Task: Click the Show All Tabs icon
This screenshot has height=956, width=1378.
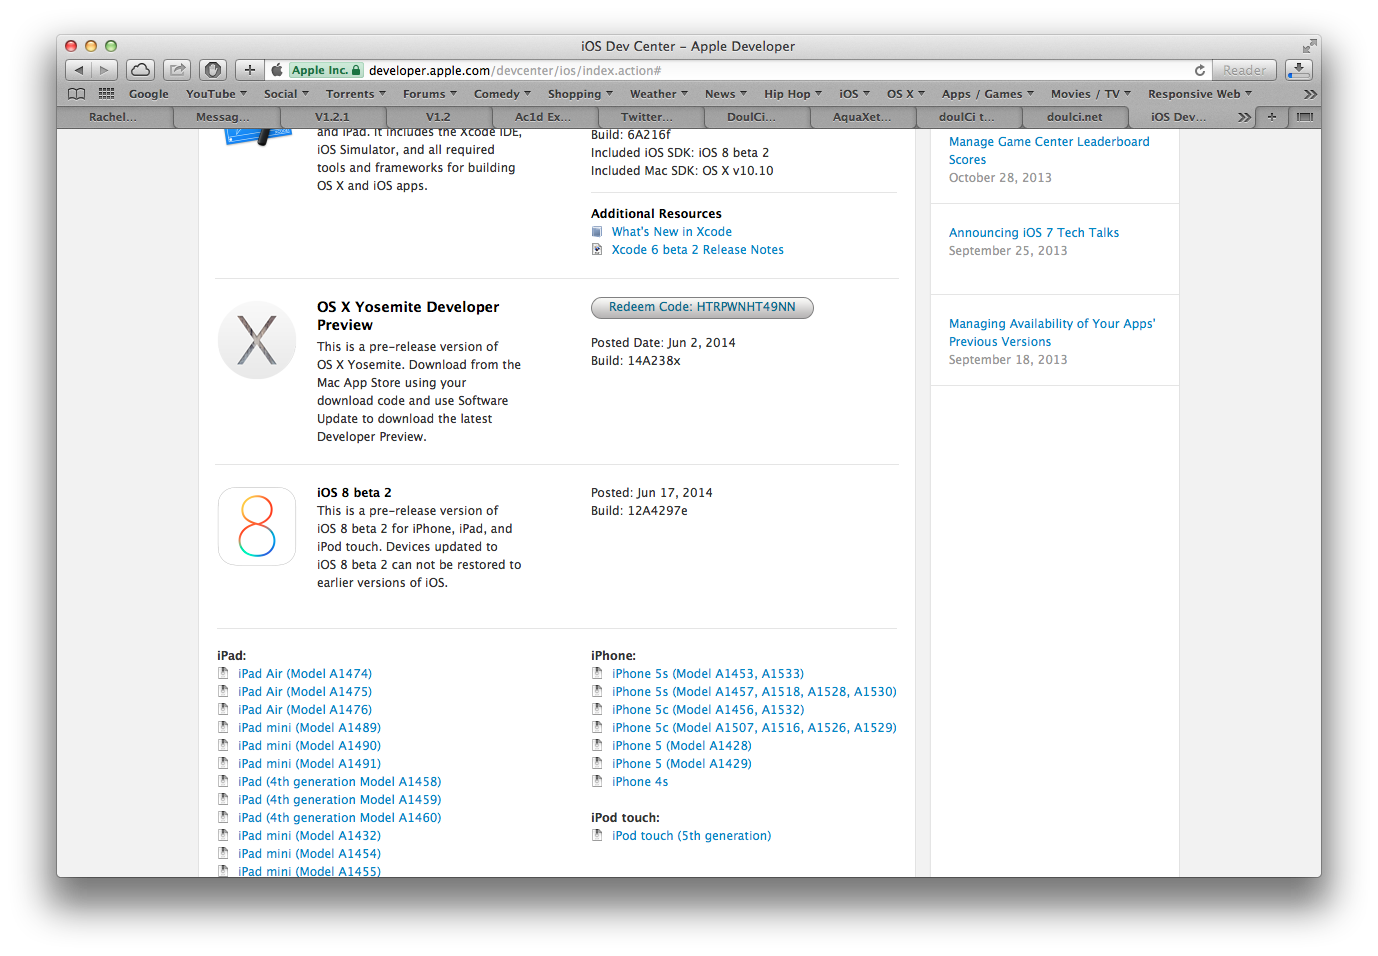Action: (1304, 117)
